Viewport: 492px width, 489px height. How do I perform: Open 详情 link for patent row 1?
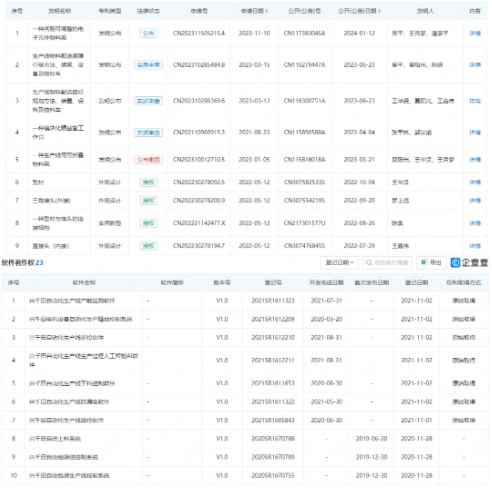point(475,33)
